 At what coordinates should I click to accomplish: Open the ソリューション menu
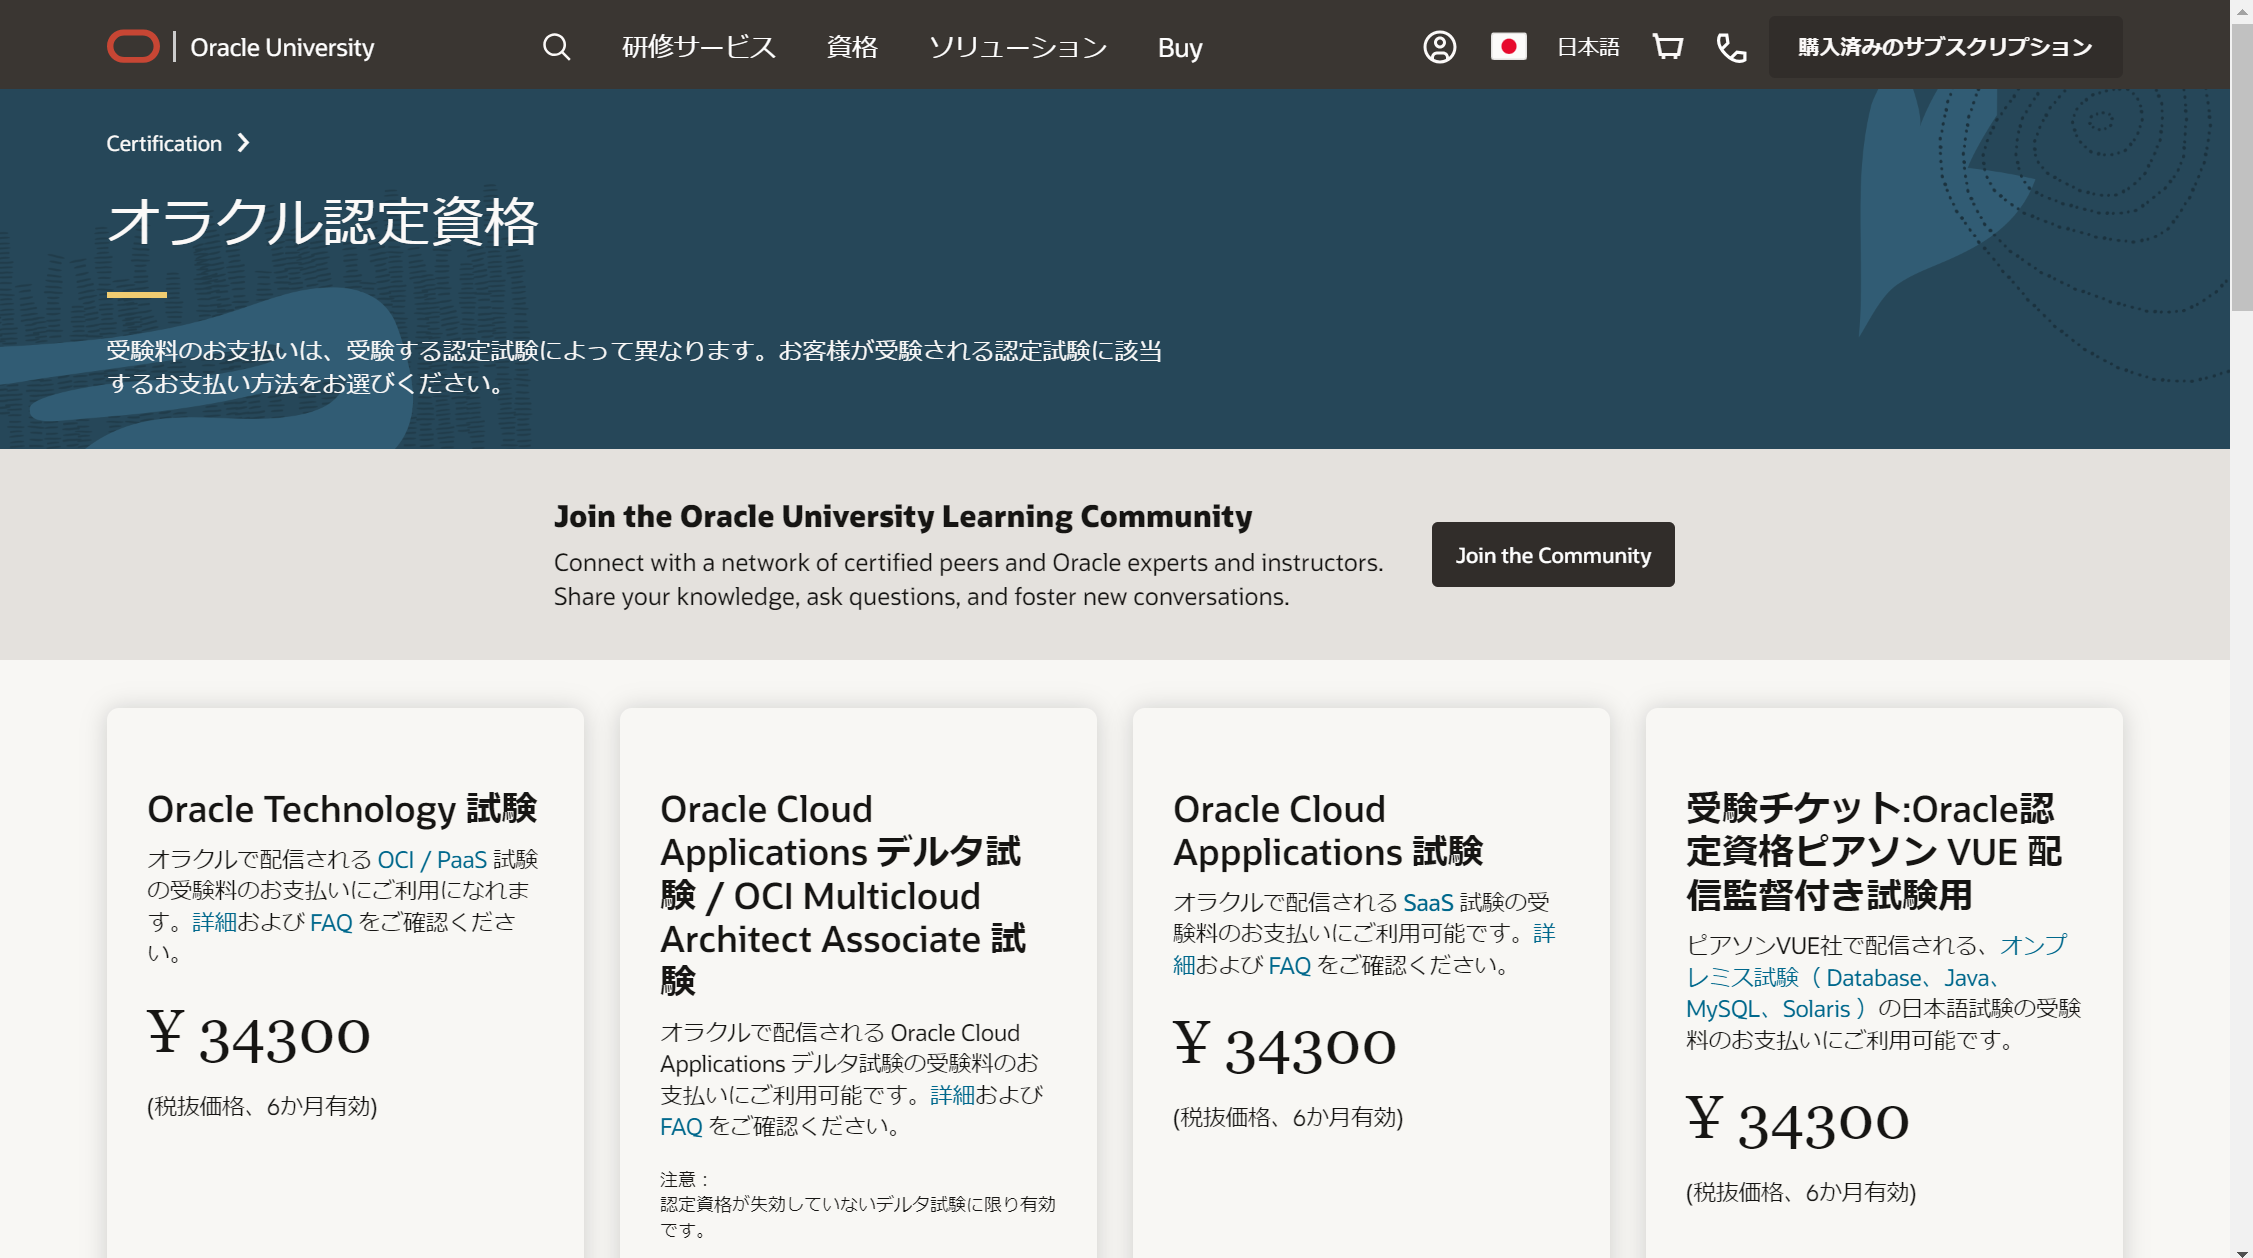(x=1018, y=47)
